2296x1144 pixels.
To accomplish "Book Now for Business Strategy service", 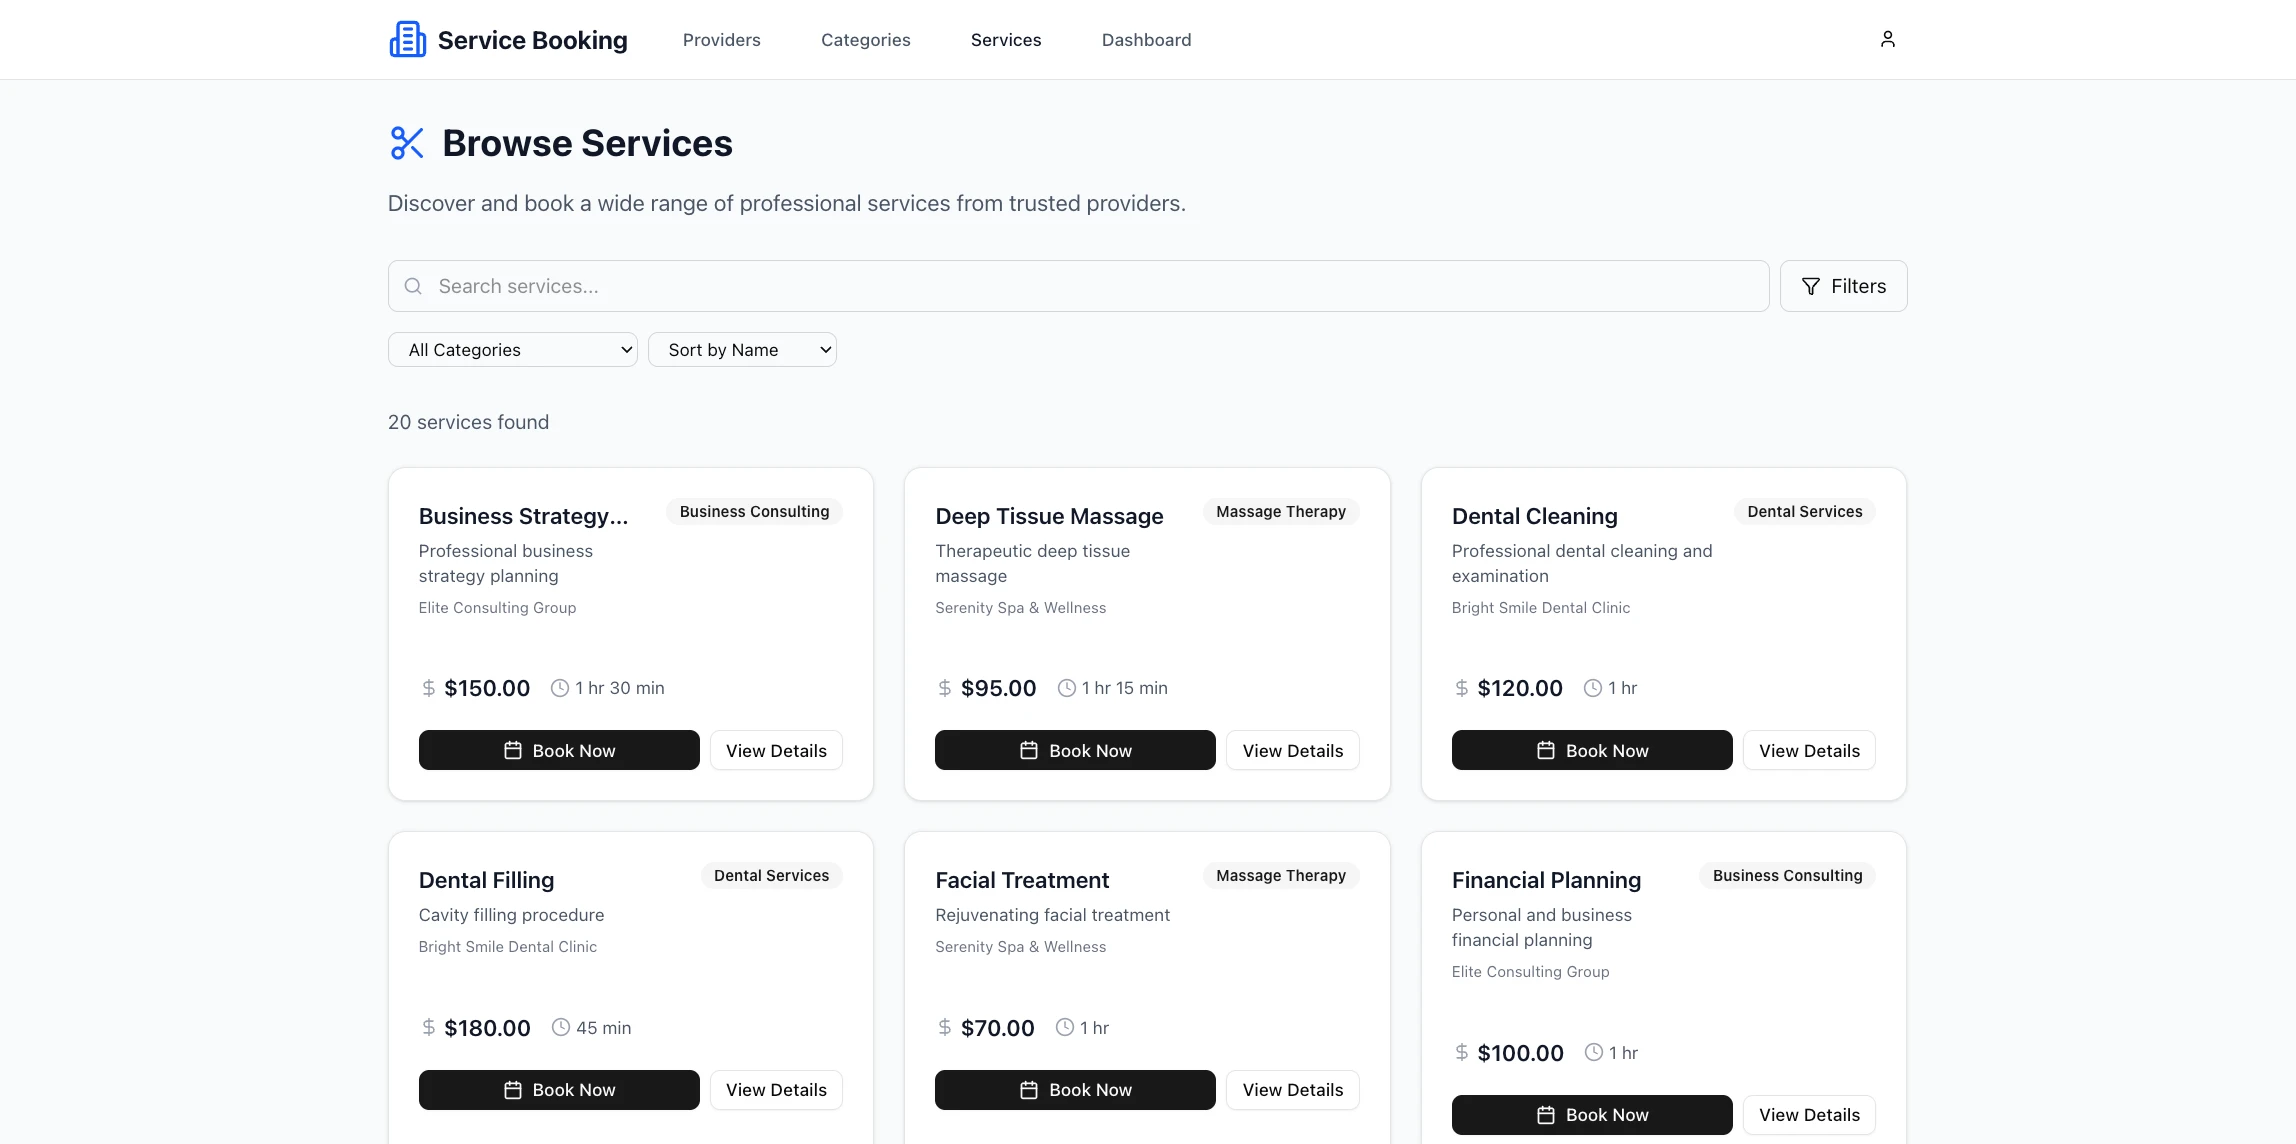I will [559, 750].
